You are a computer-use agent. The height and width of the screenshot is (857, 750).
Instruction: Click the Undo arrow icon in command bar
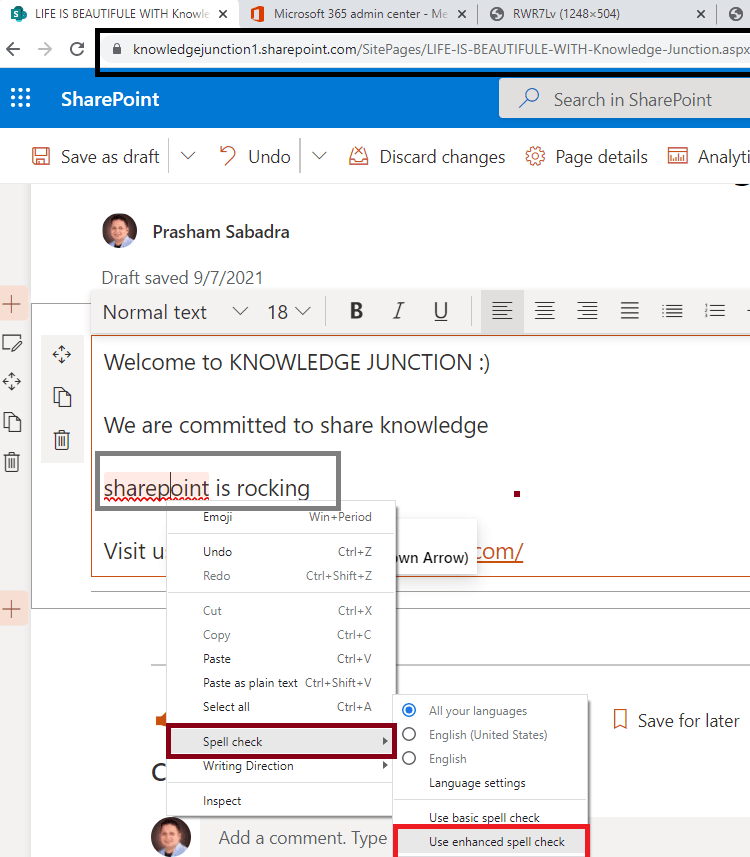227,156
